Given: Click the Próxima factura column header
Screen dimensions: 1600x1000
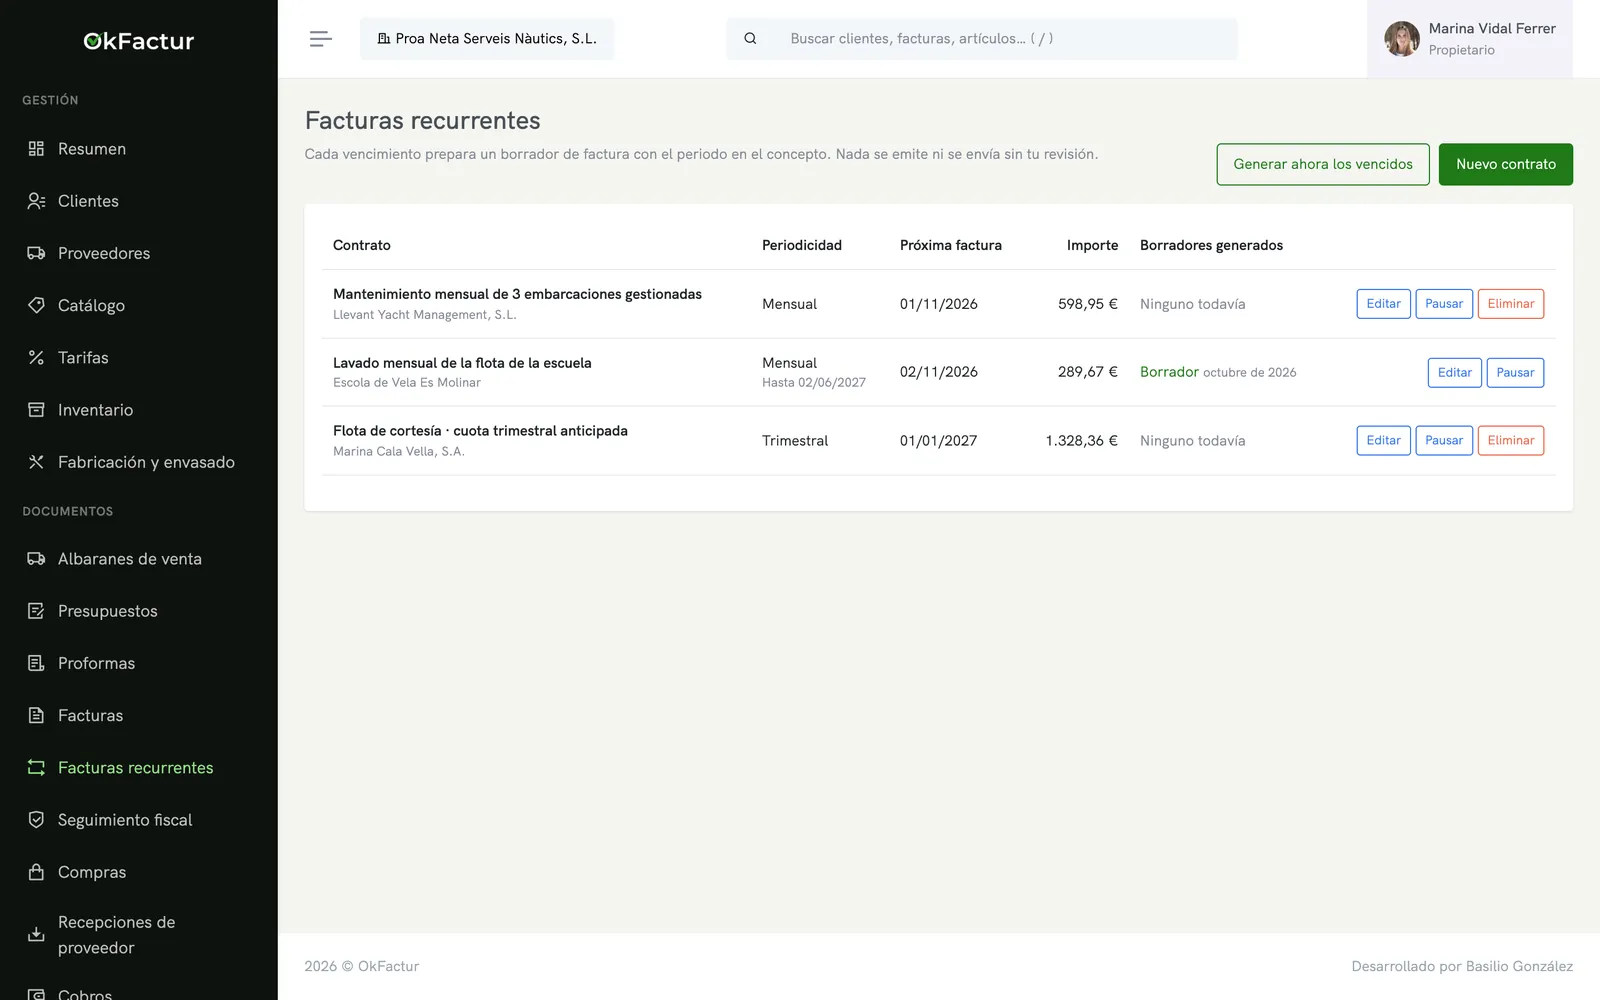Looking at the screenshot, I should coord(950,245).
